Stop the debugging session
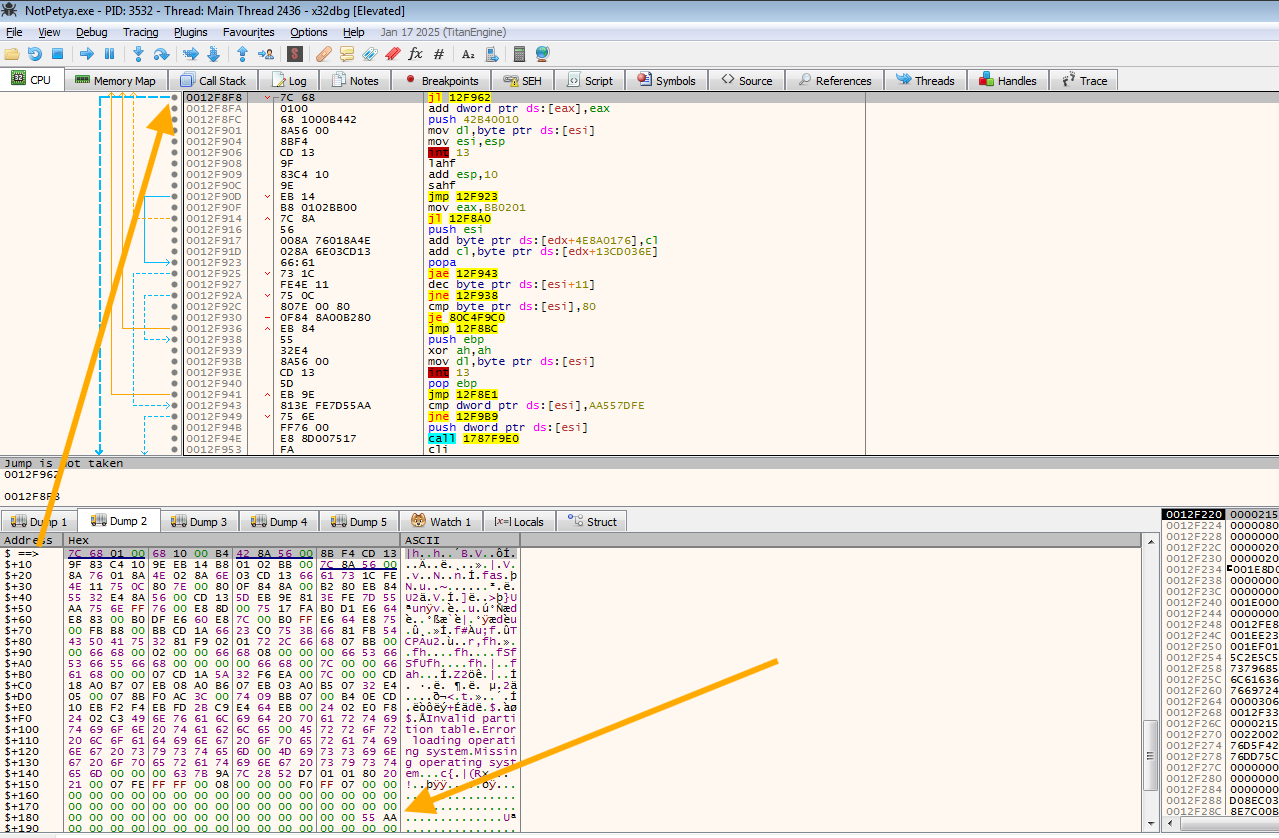This screenshot has height=838, width=1279. (x=57, y=53)
